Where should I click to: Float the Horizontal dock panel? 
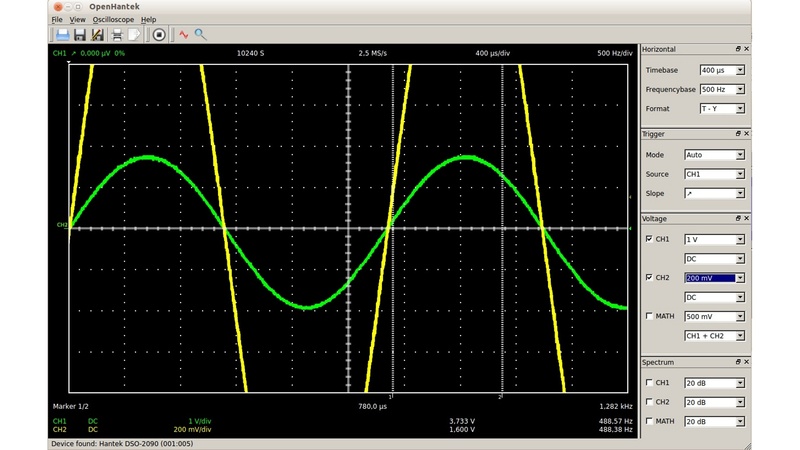(x=738, y=49)
